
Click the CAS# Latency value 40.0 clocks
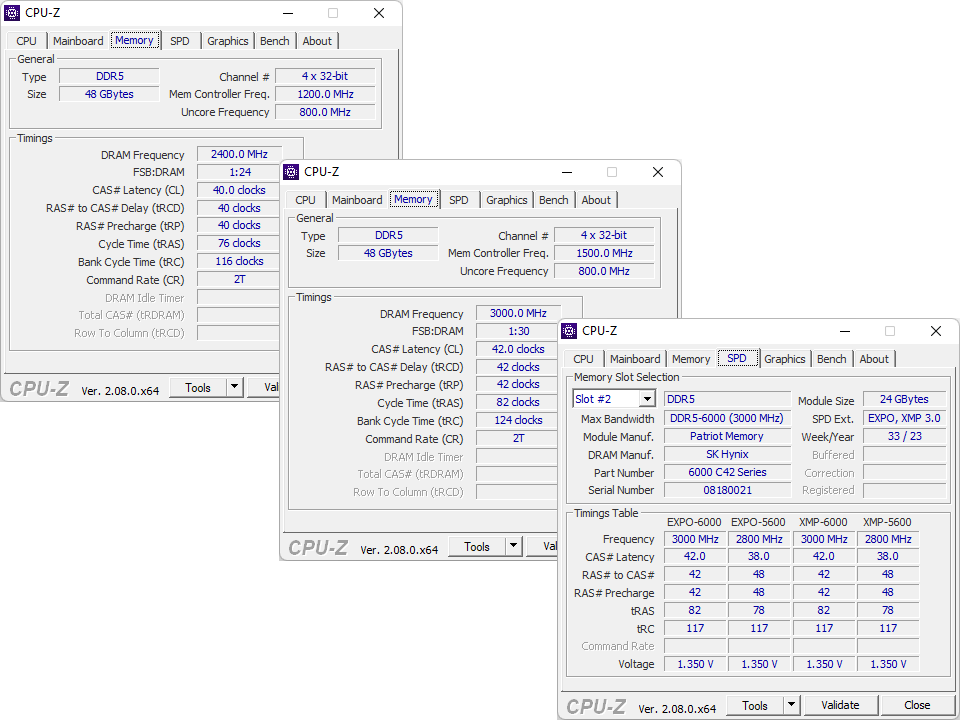(239, 190)
